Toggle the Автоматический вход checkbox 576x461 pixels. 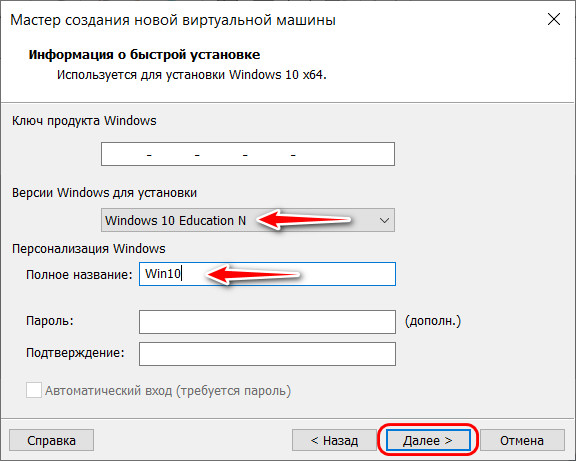(34, 390)
